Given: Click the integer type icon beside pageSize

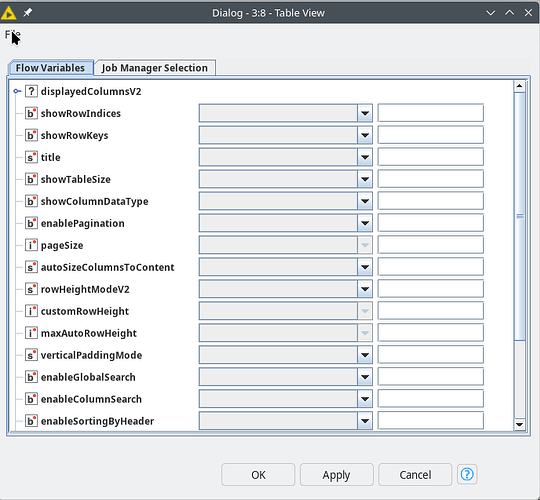Looking at the screenshot, I should coord(31,245).
